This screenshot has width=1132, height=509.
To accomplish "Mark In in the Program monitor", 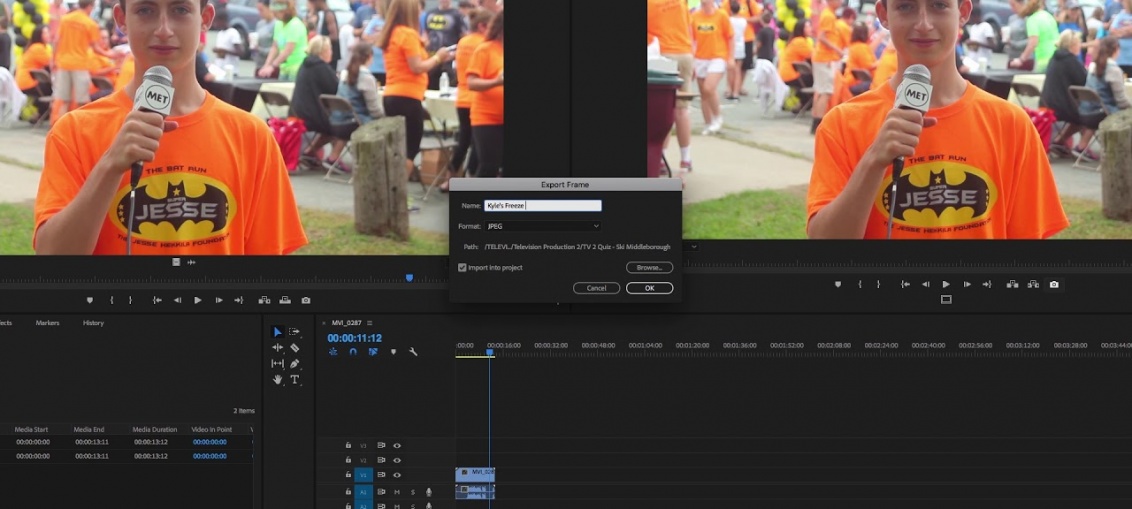I will coord(859,284).
